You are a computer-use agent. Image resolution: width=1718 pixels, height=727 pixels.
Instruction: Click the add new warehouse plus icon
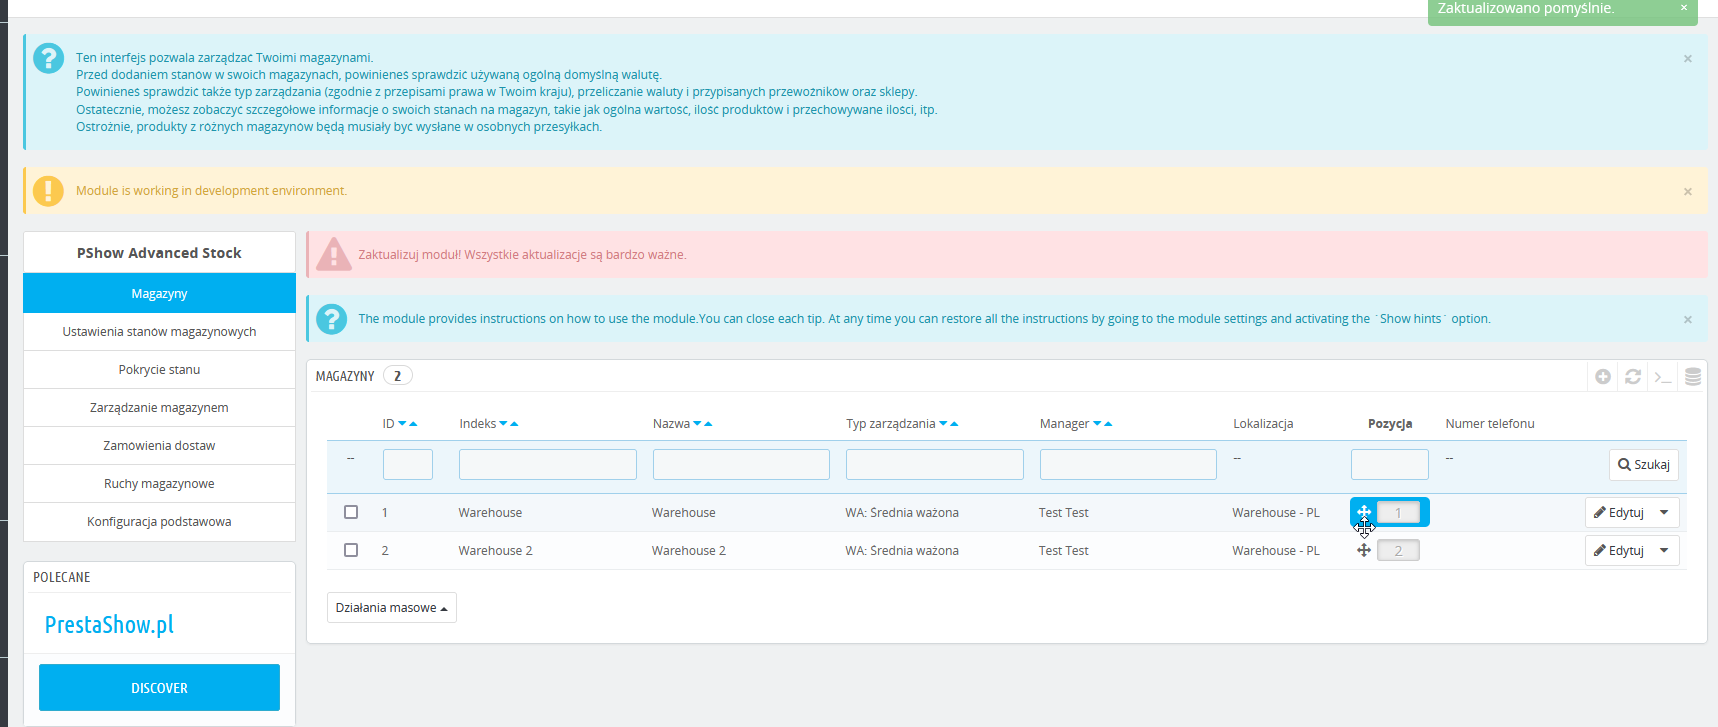pyautogui.click(x=1603, y=377)
